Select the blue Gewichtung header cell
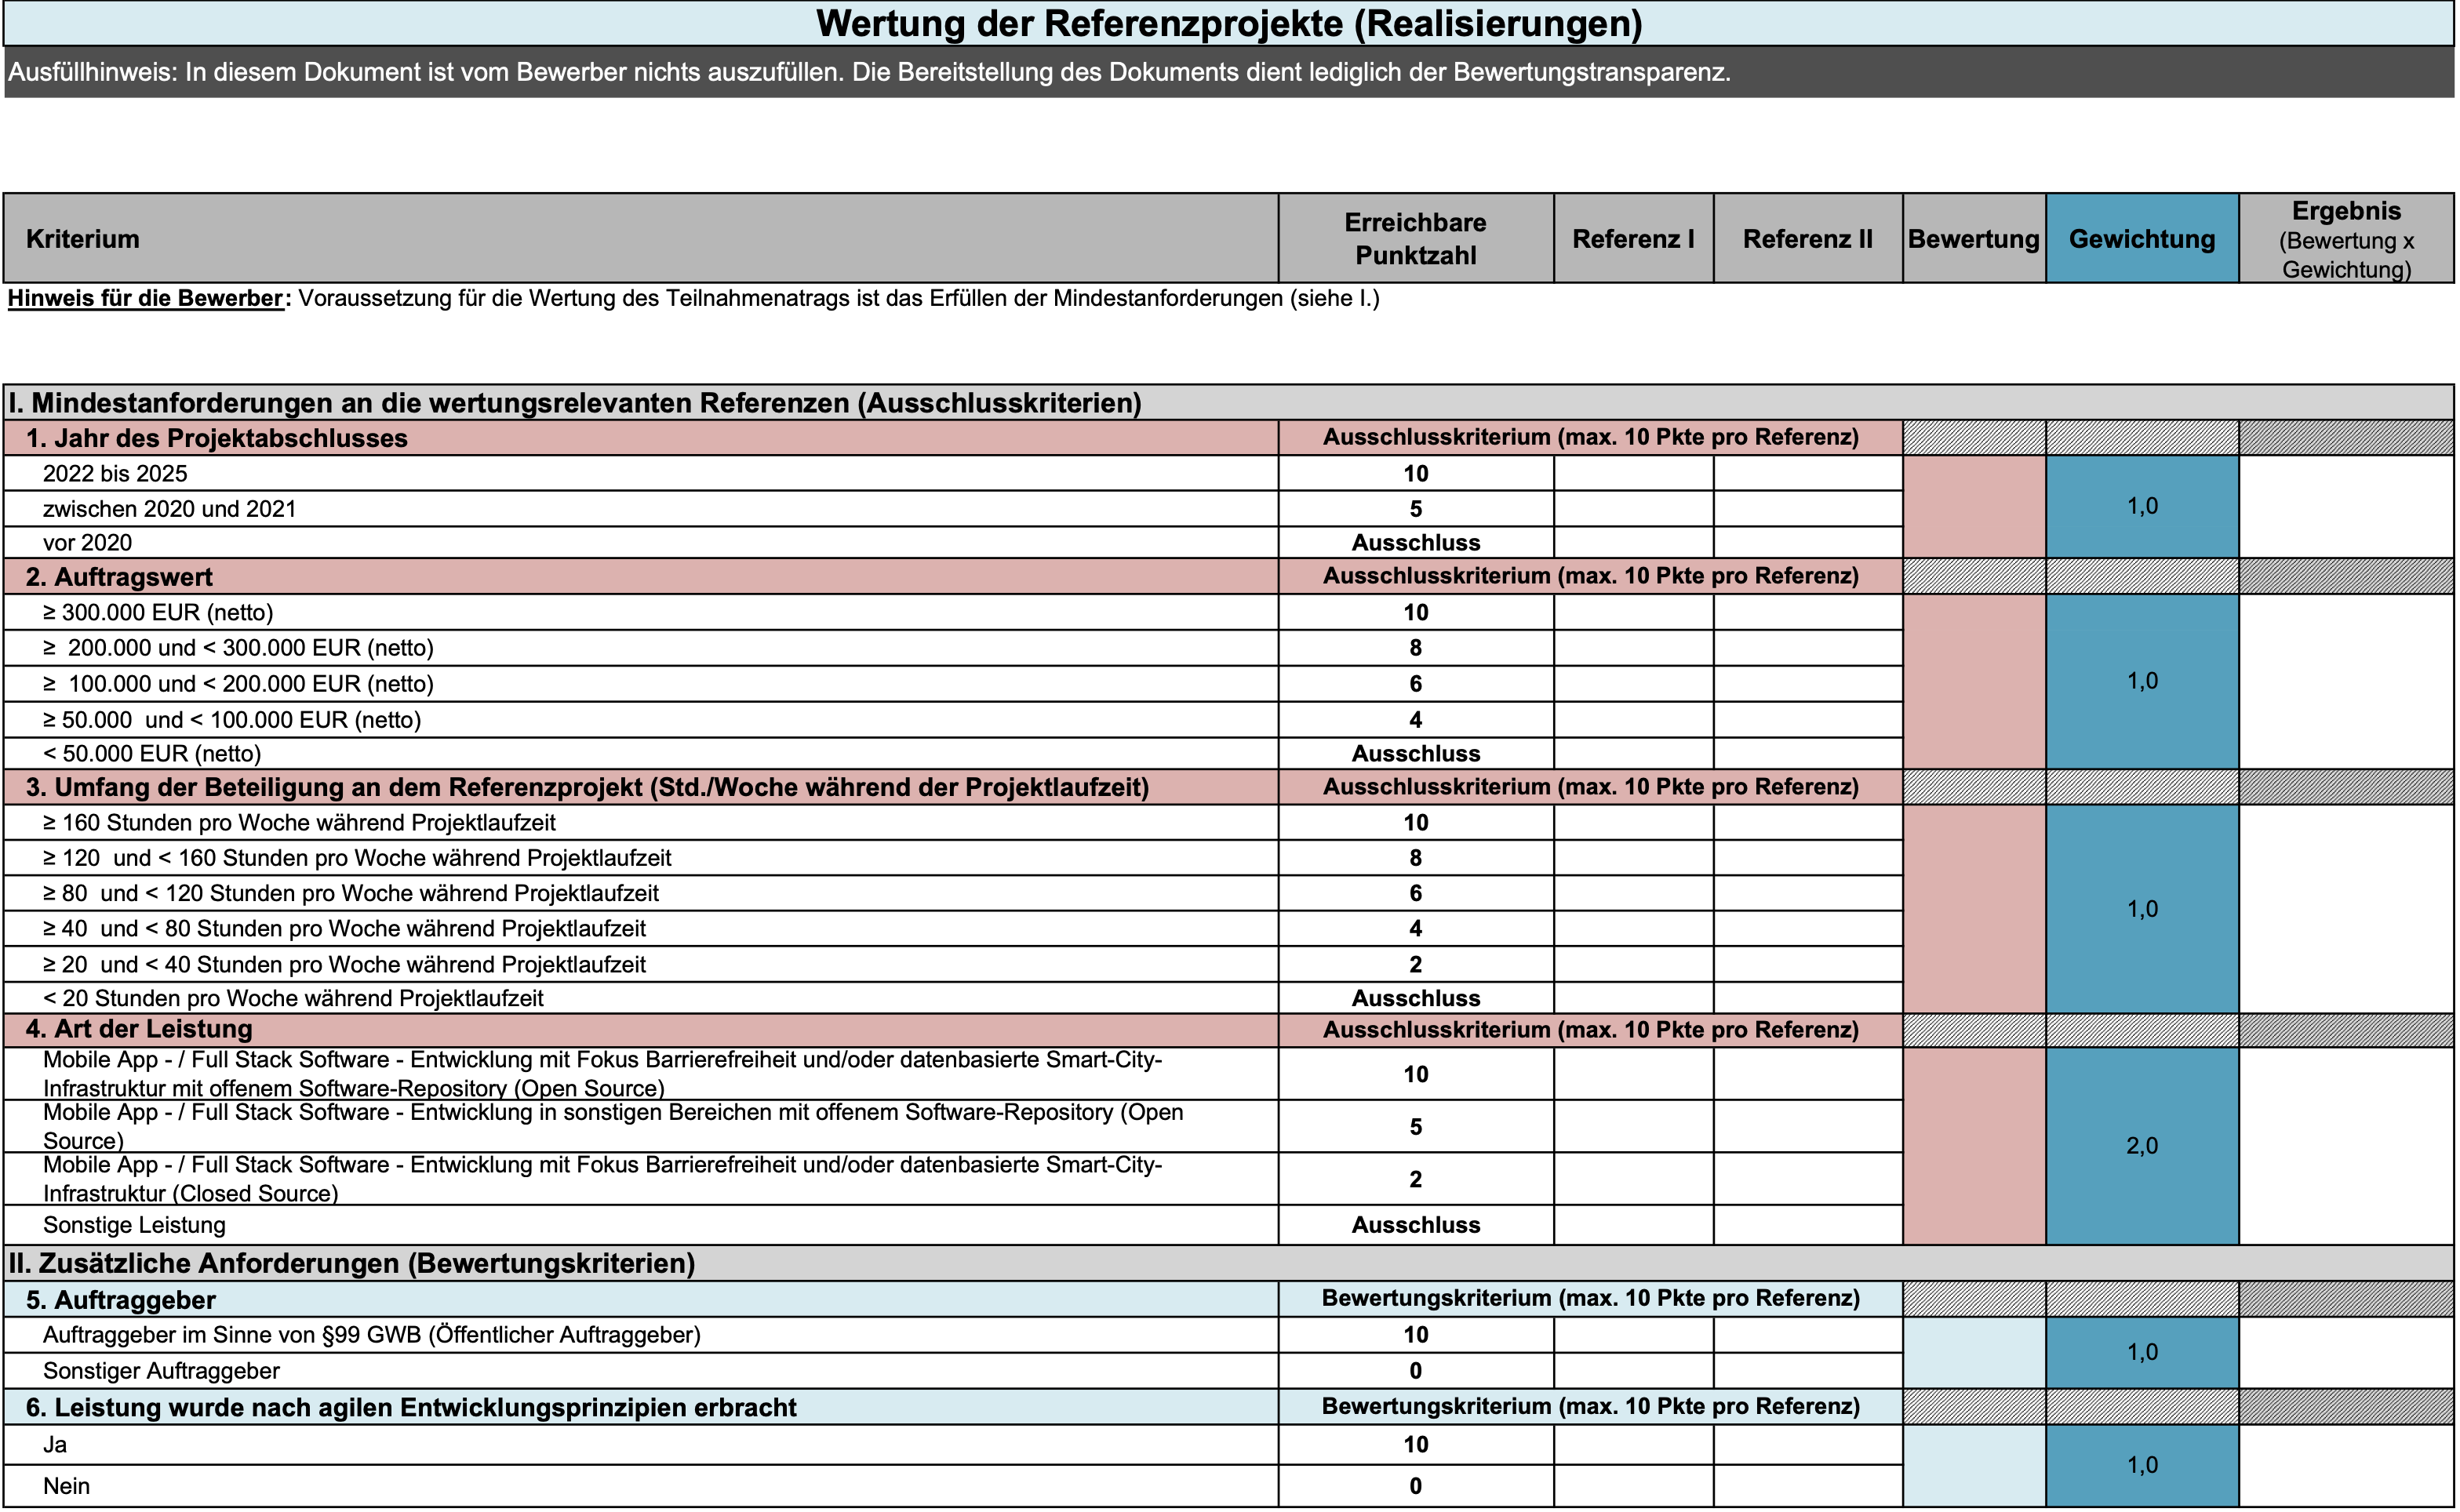The width and height of the screenshot is (2460, 1512). coord(2141,239)
